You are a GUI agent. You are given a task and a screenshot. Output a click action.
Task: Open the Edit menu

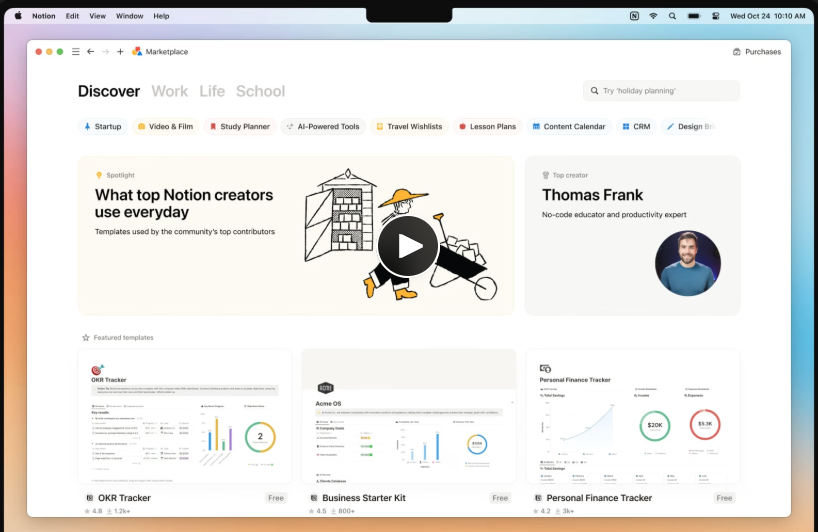pos(72,16)
